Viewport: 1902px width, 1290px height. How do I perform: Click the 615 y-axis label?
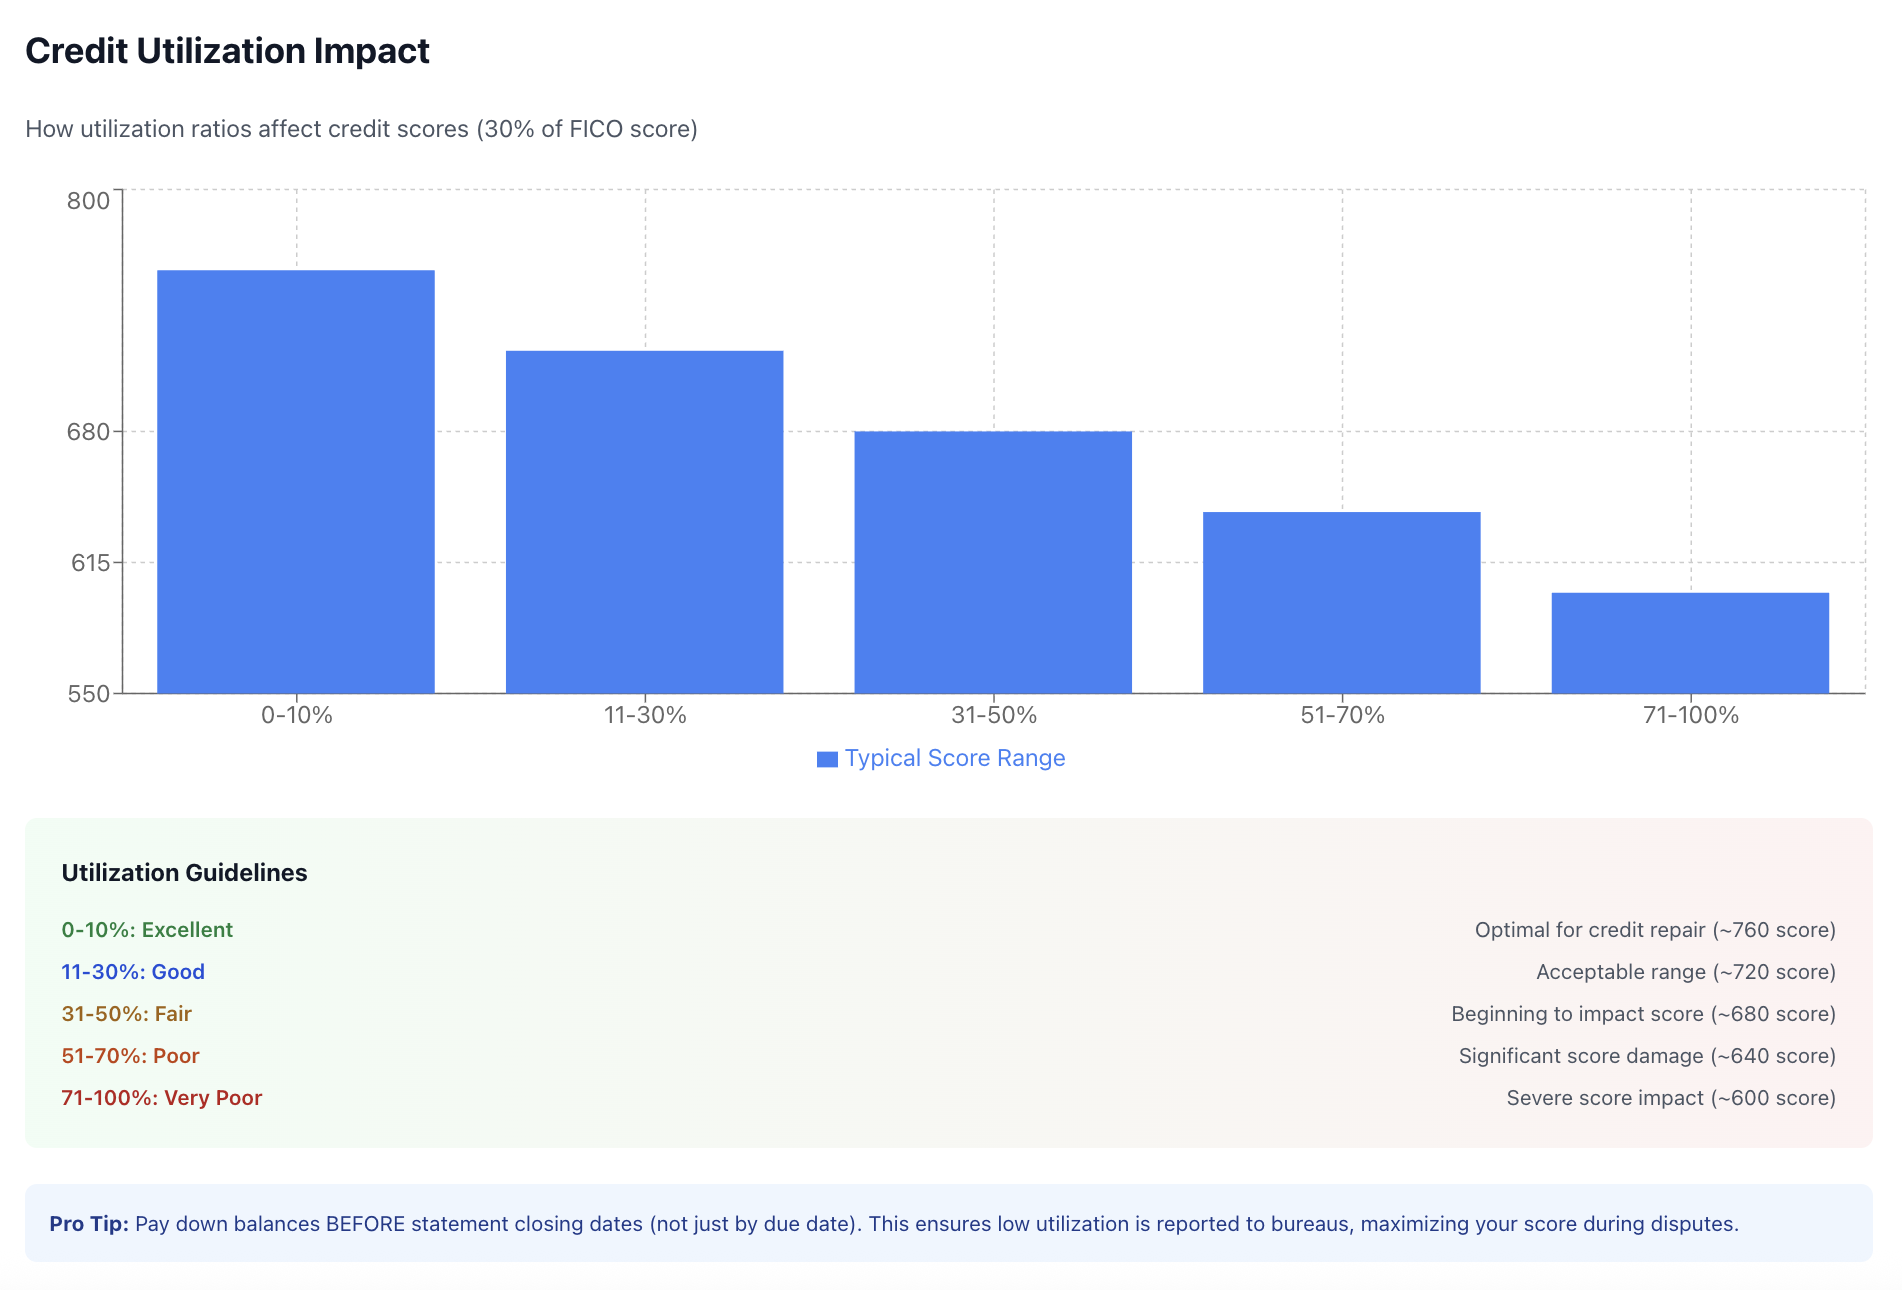pyautogui.click(x=90, y=563)
